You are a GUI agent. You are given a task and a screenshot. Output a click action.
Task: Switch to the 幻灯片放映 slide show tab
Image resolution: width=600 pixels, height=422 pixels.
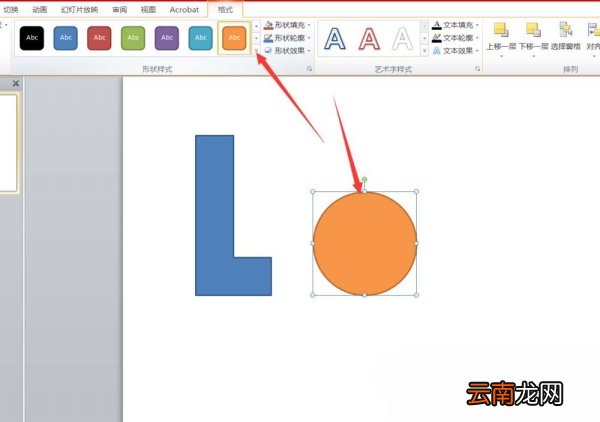coord(80,10)
